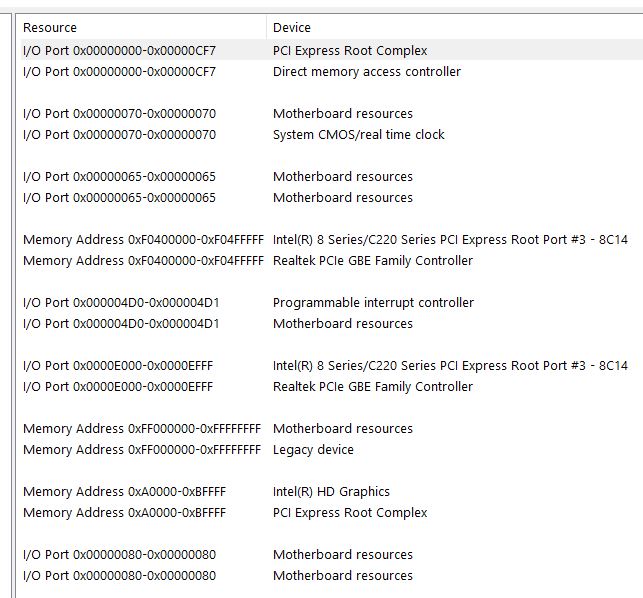
Task: Select the Intel(R) HD Graphics row
Action: pyautogui.click(x=332, y=491)
